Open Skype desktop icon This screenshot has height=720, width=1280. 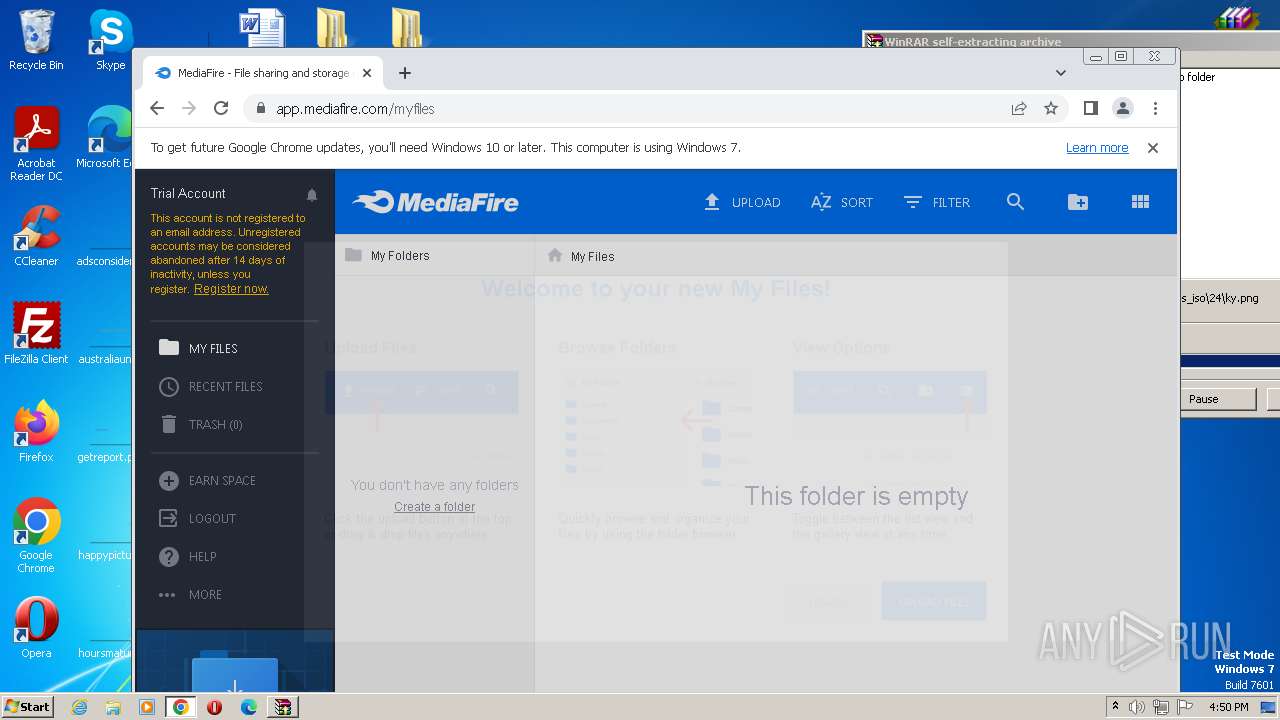click(110, 40)
